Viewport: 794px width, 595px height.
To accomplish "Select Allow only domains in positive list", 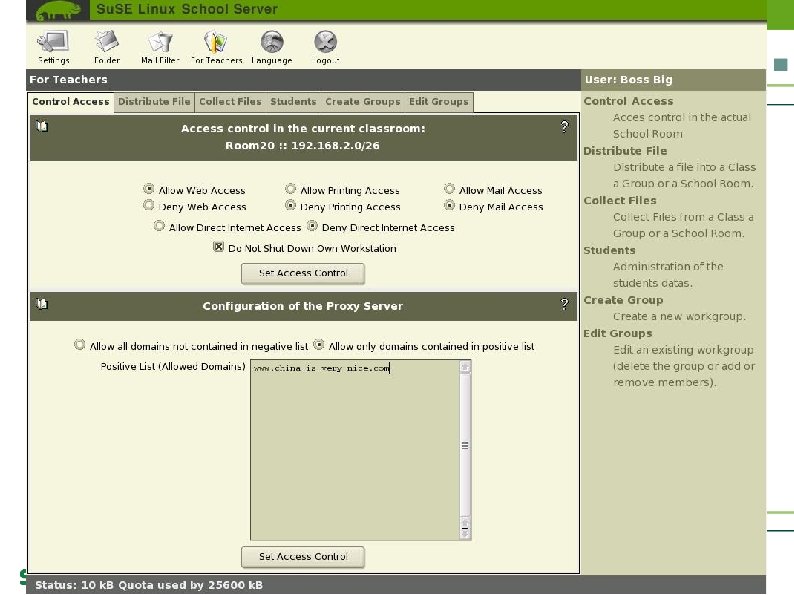I will [319, 345].
